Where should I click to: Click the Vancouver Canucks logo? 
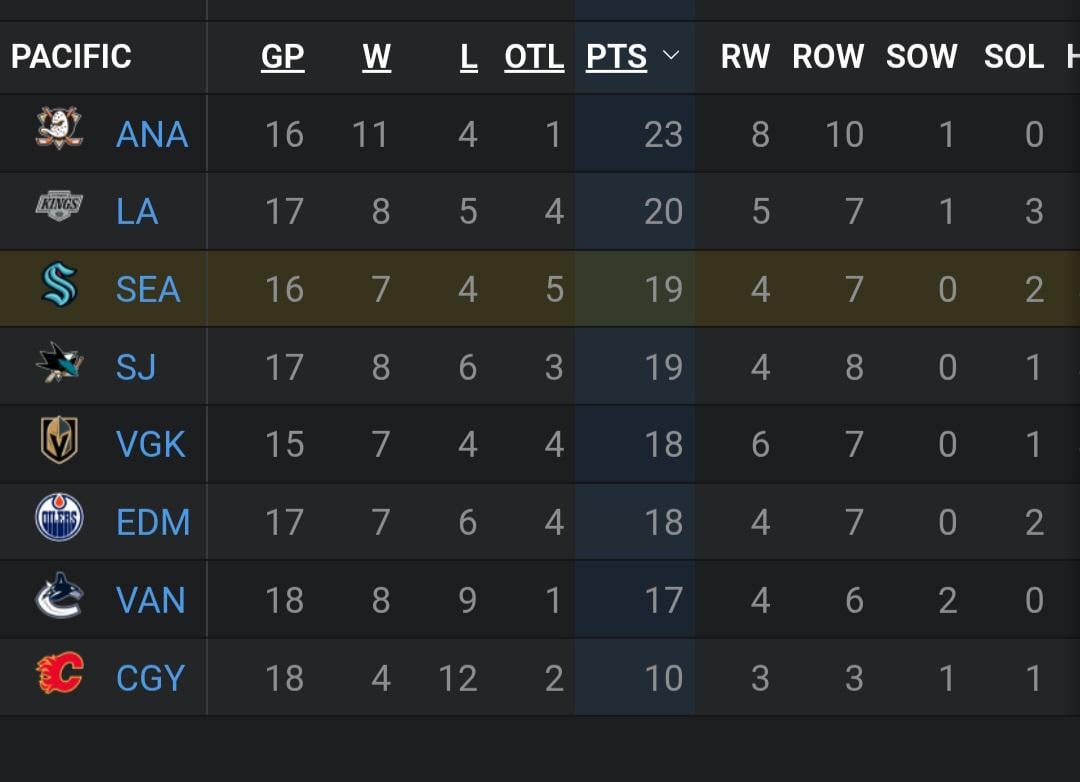point(62,600)
